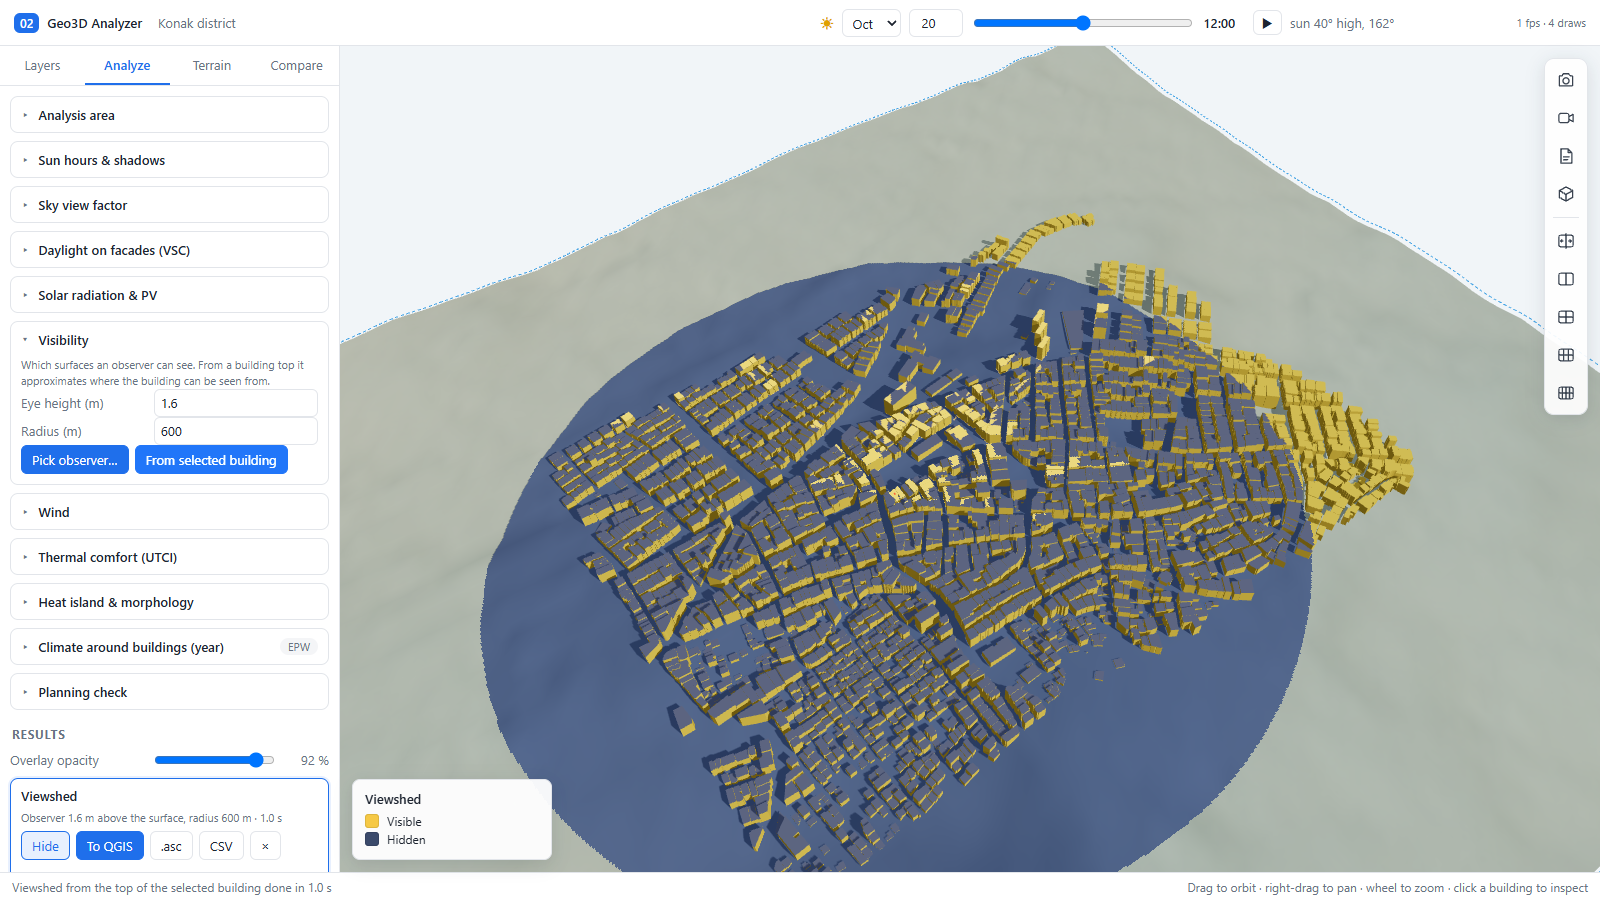The height and width of the screenshot is (900, 1600).
Task: Expand the Sun hours & shadows section
Action: tap(169, 160)
